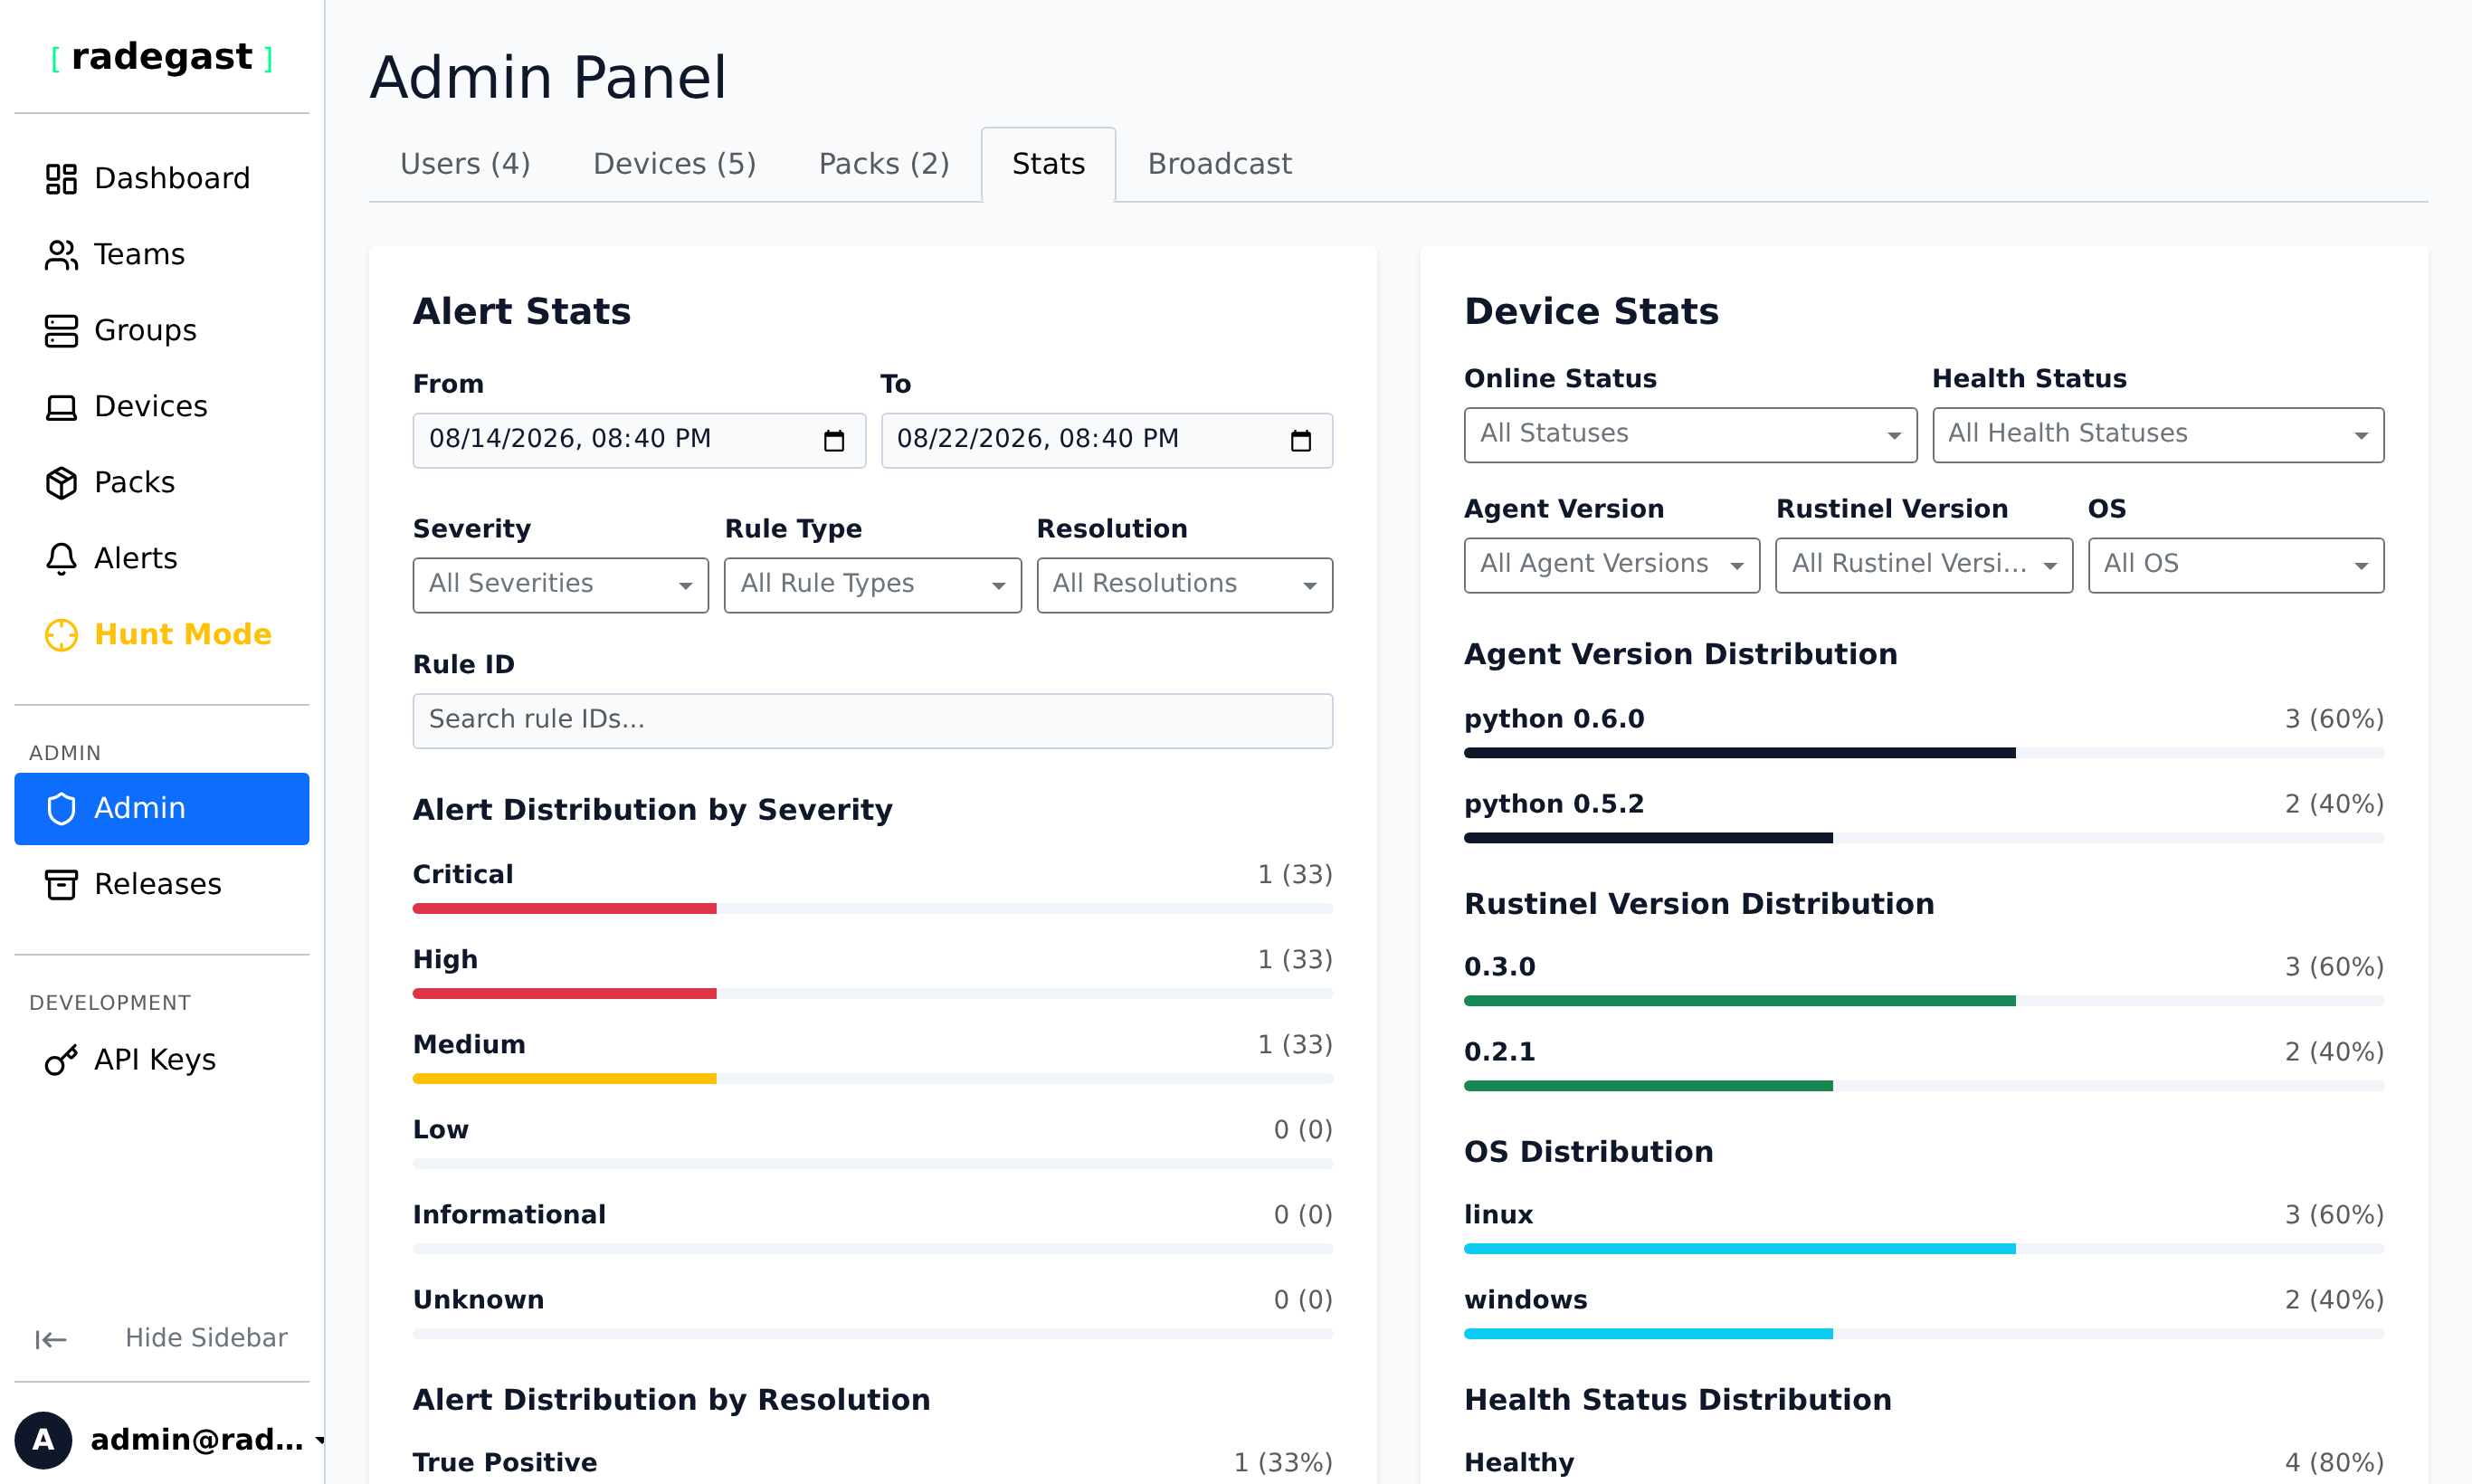Click the From date-time input field
Image resolution: width=2472 pixels, height=1484 pixels.
click(639, 441)
